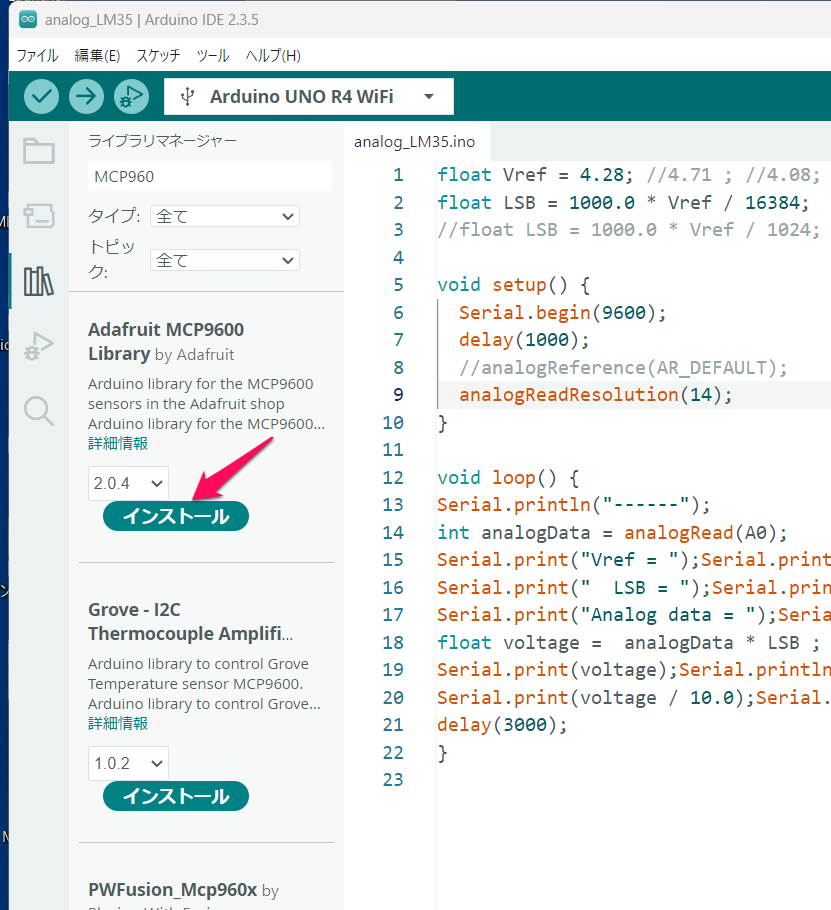Open the ツール menu
The width and height of the screenshot is (831, 910).
[x=212, y=56]
